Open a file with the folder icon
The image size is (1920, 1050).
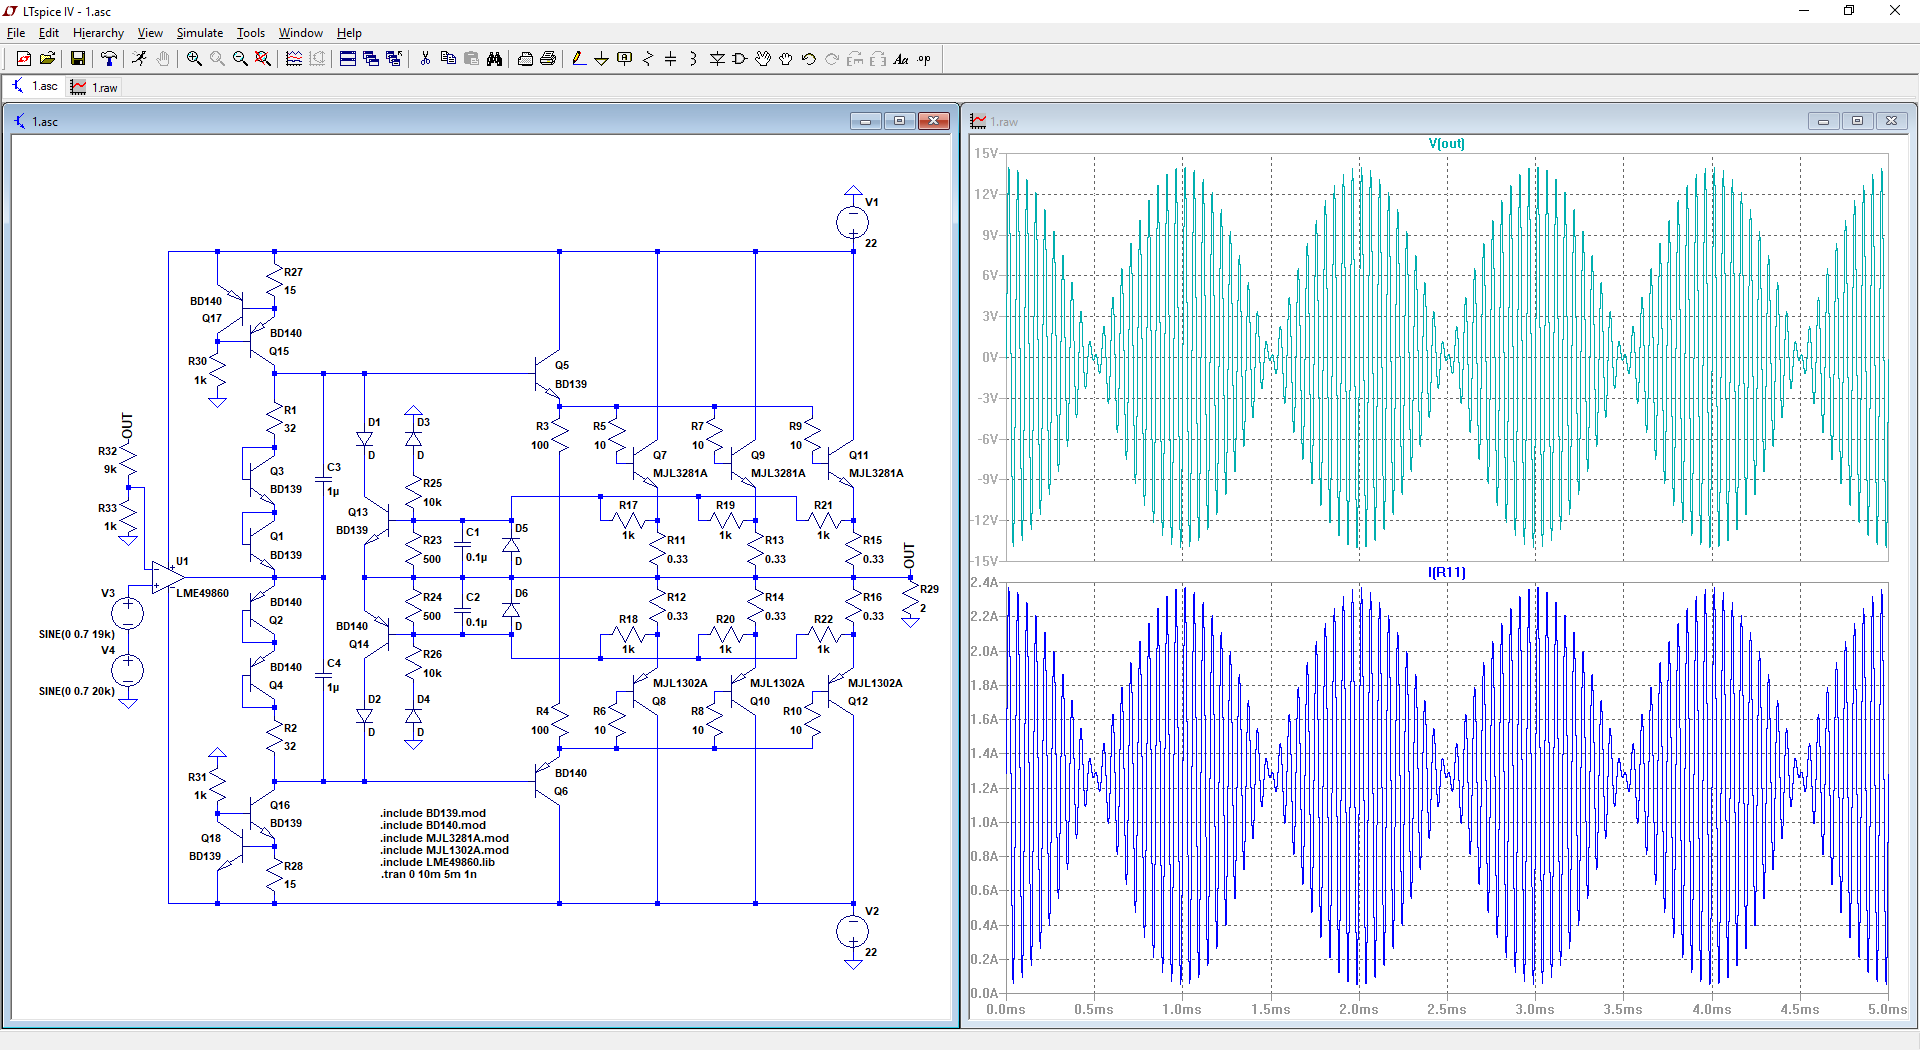47,59
